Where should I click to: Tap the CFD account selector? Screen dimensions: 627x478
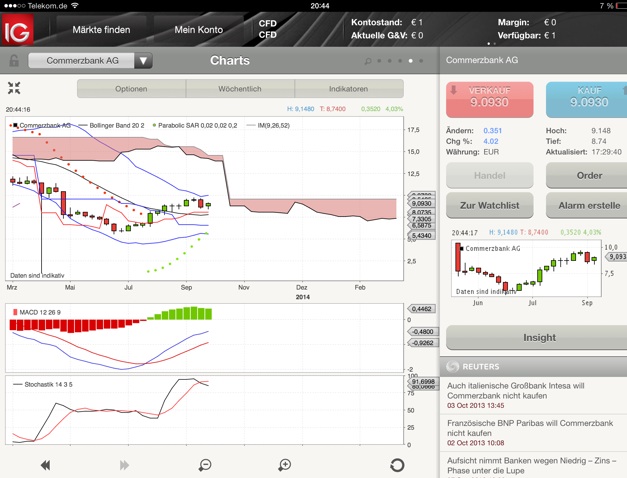point(268,29)
